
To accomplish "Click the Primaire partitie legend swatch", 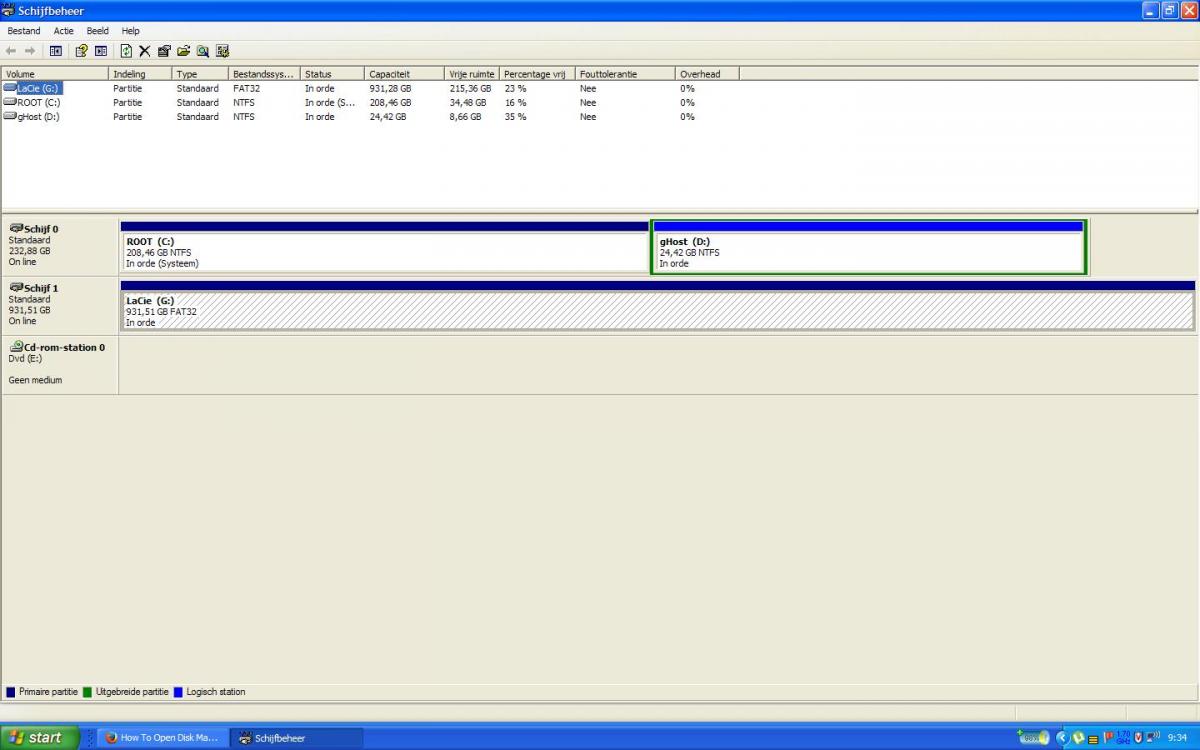I will (x=11, y=691).
